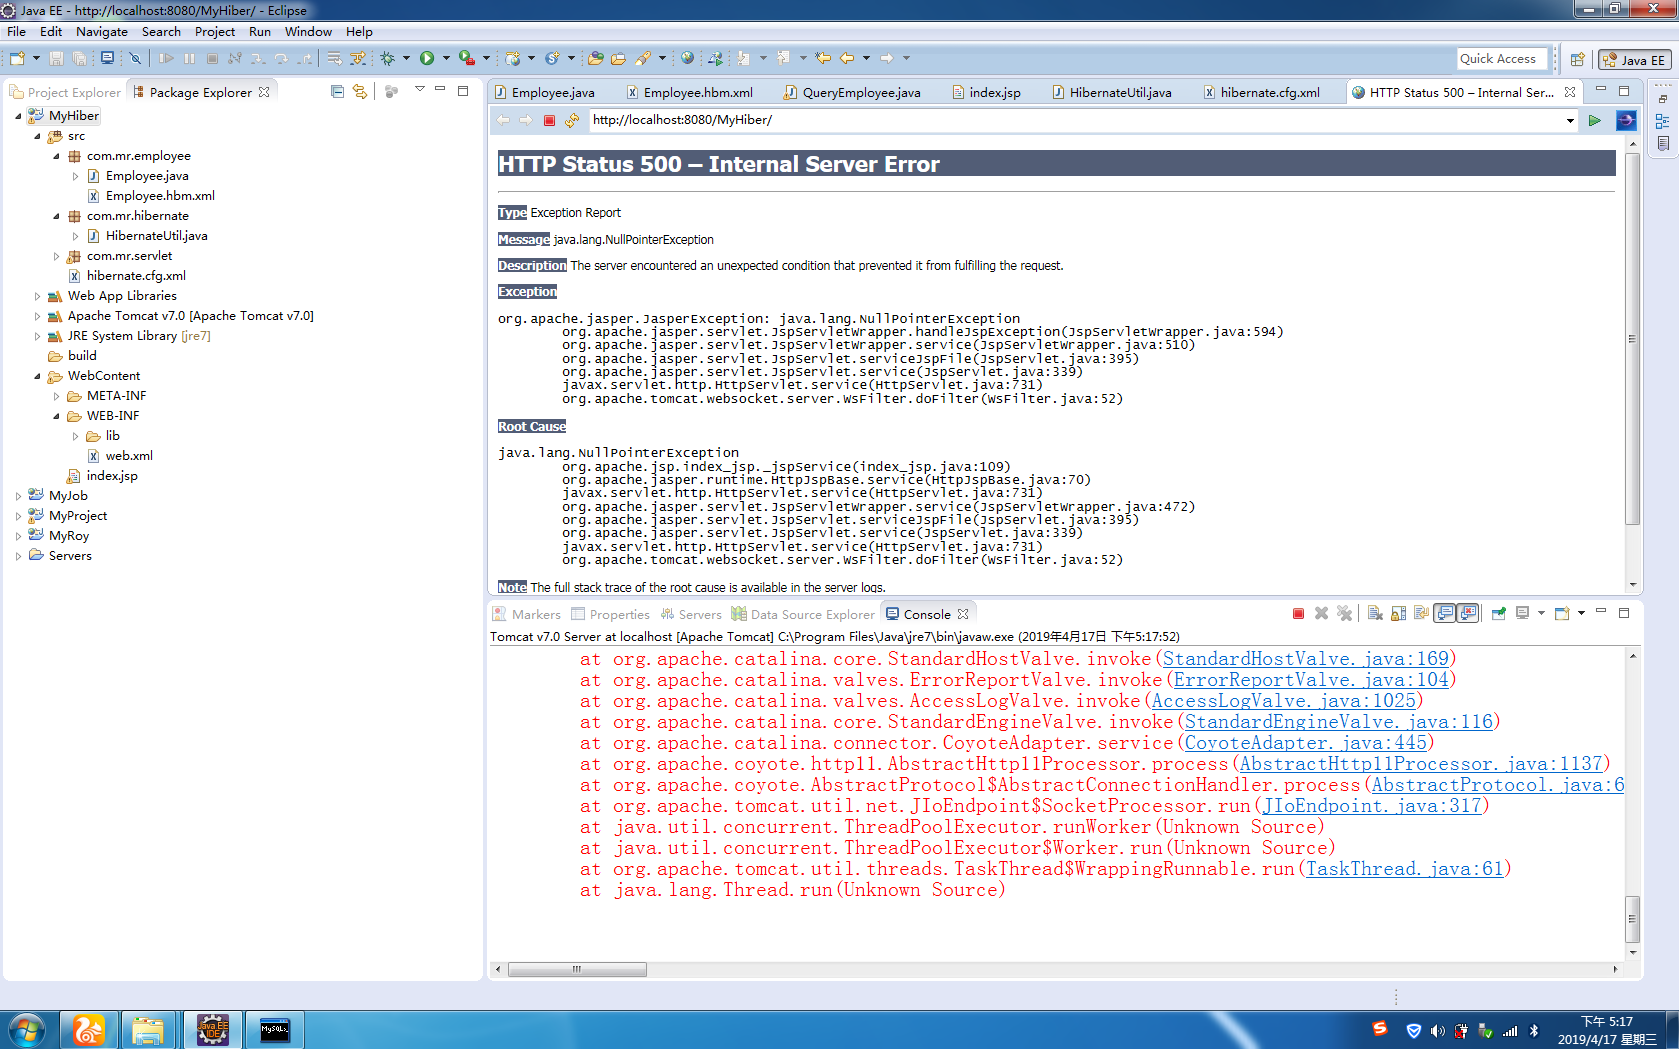
Task: Switch to the hibernate.cfg.xml editor tab
Action: pyautogui.click(x=1261, y=92)
